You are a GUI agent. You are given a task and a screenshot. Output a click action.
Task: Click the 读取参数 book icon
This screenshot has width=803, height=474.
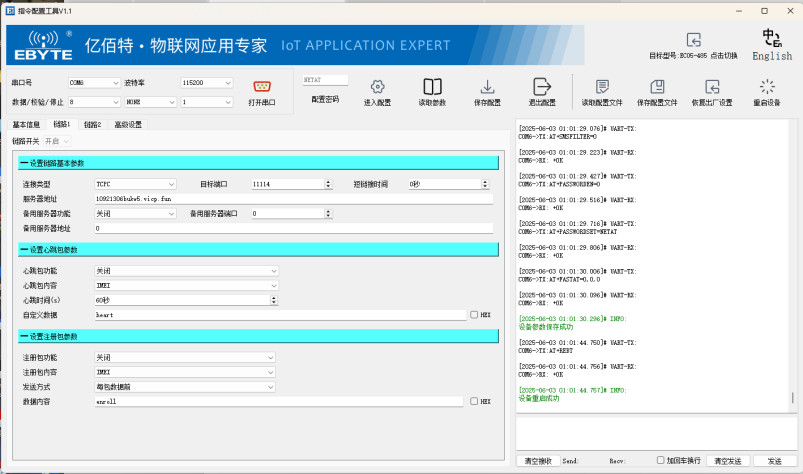point(432,87)
